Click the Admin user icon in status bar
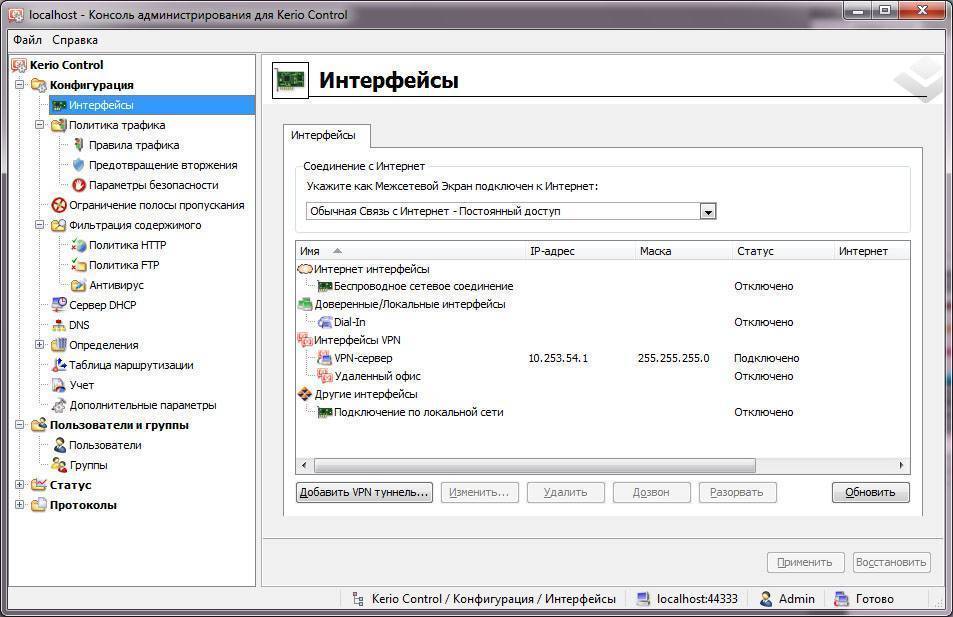Viewport: 953px width, 617px height. 766,599
